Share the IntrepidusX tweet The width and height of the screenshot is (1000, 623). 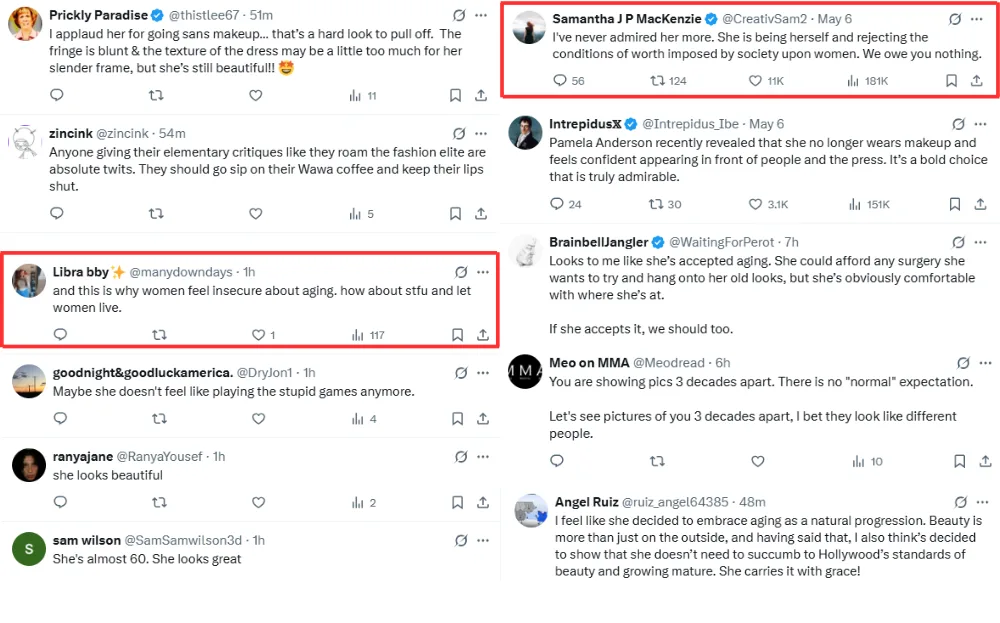tap(977, 204)
